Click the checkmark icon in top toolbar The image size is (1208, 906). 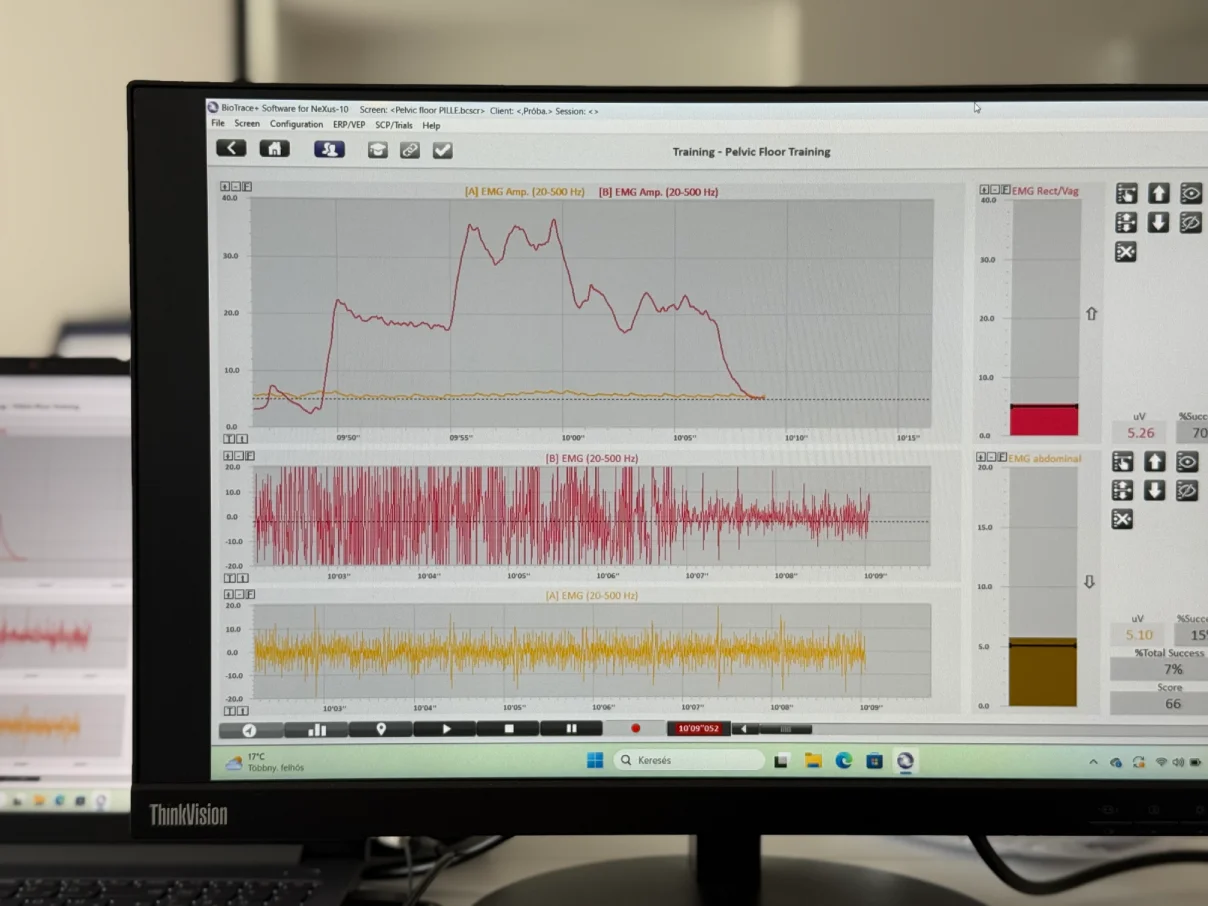pos(442,150)
